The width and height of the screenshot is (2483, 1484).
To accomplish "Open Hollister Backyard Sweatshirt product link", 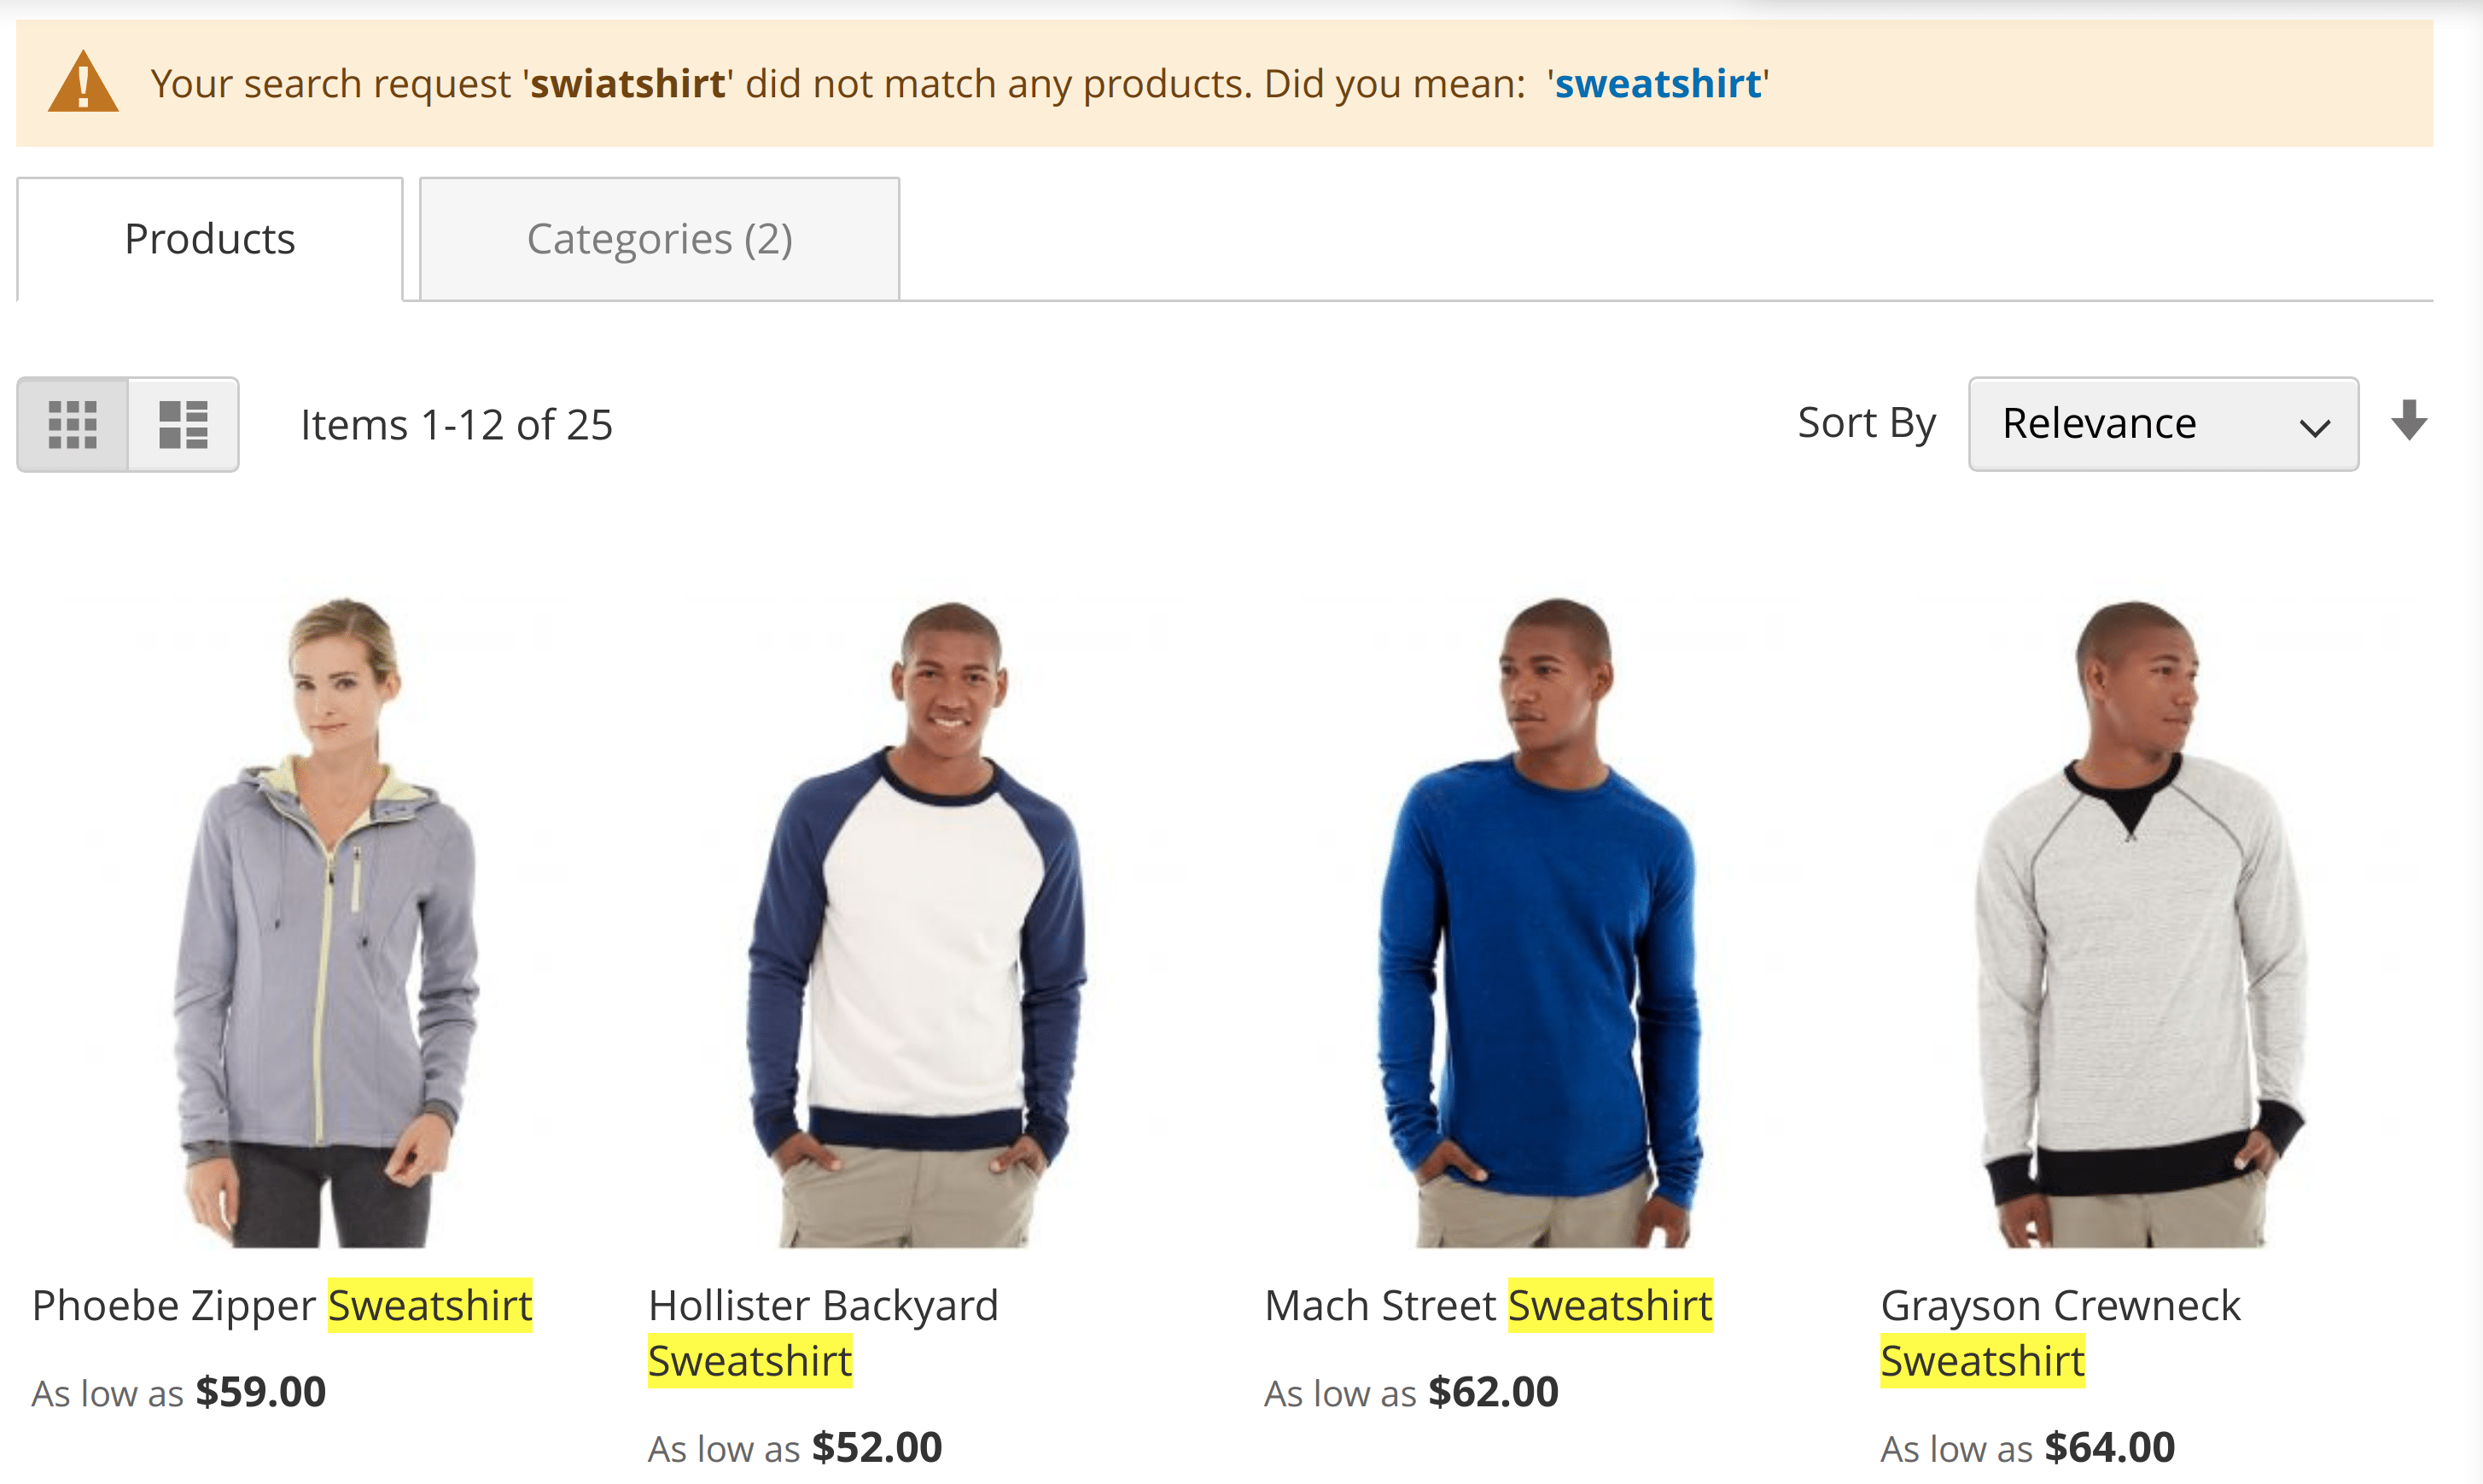I will 823,1333.
